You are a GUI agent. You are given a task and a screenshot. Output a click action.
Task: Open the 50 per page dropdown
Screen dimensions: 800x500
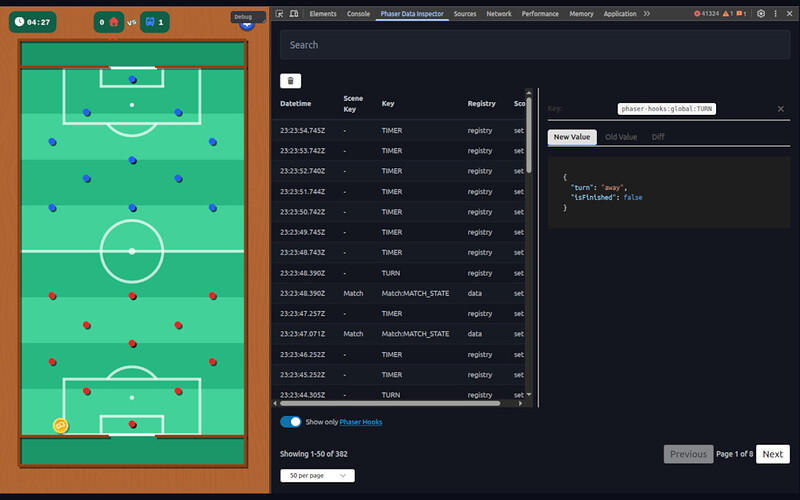point(317,476)
